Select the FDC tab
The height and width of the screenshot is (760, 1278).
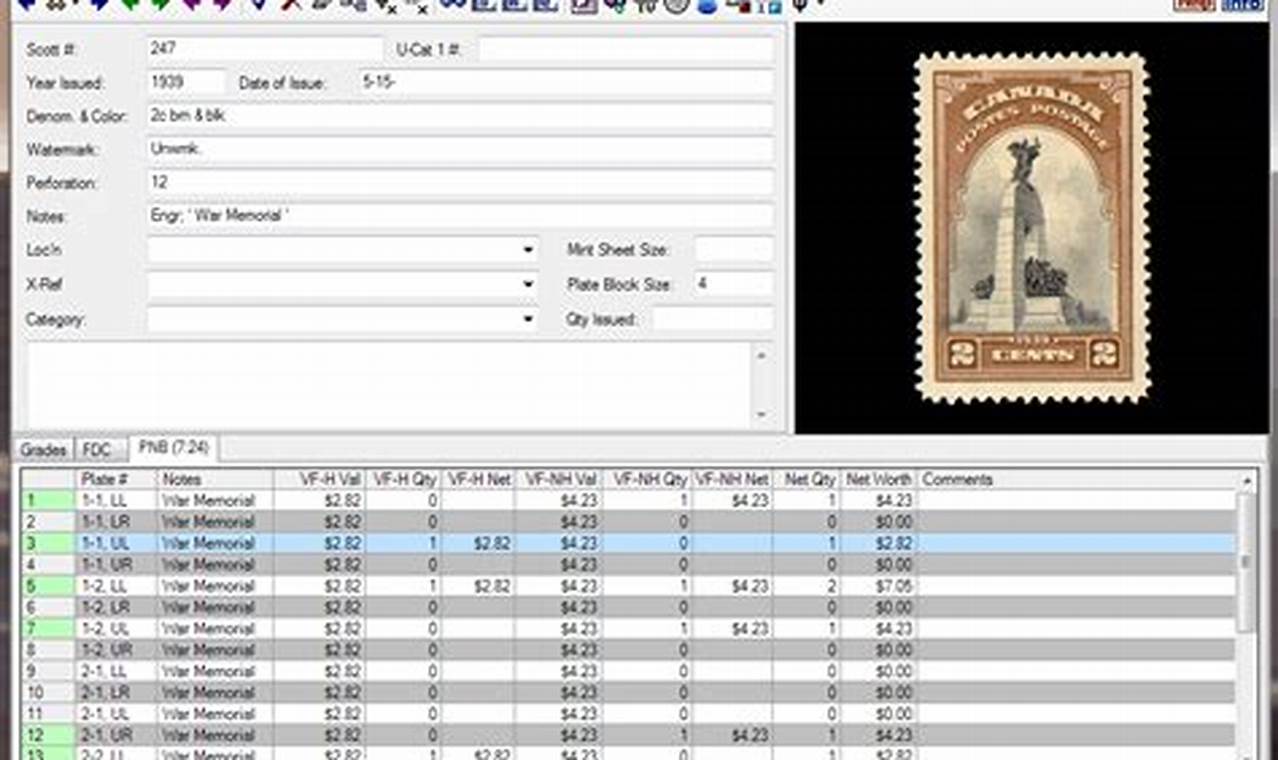(97, 450)
